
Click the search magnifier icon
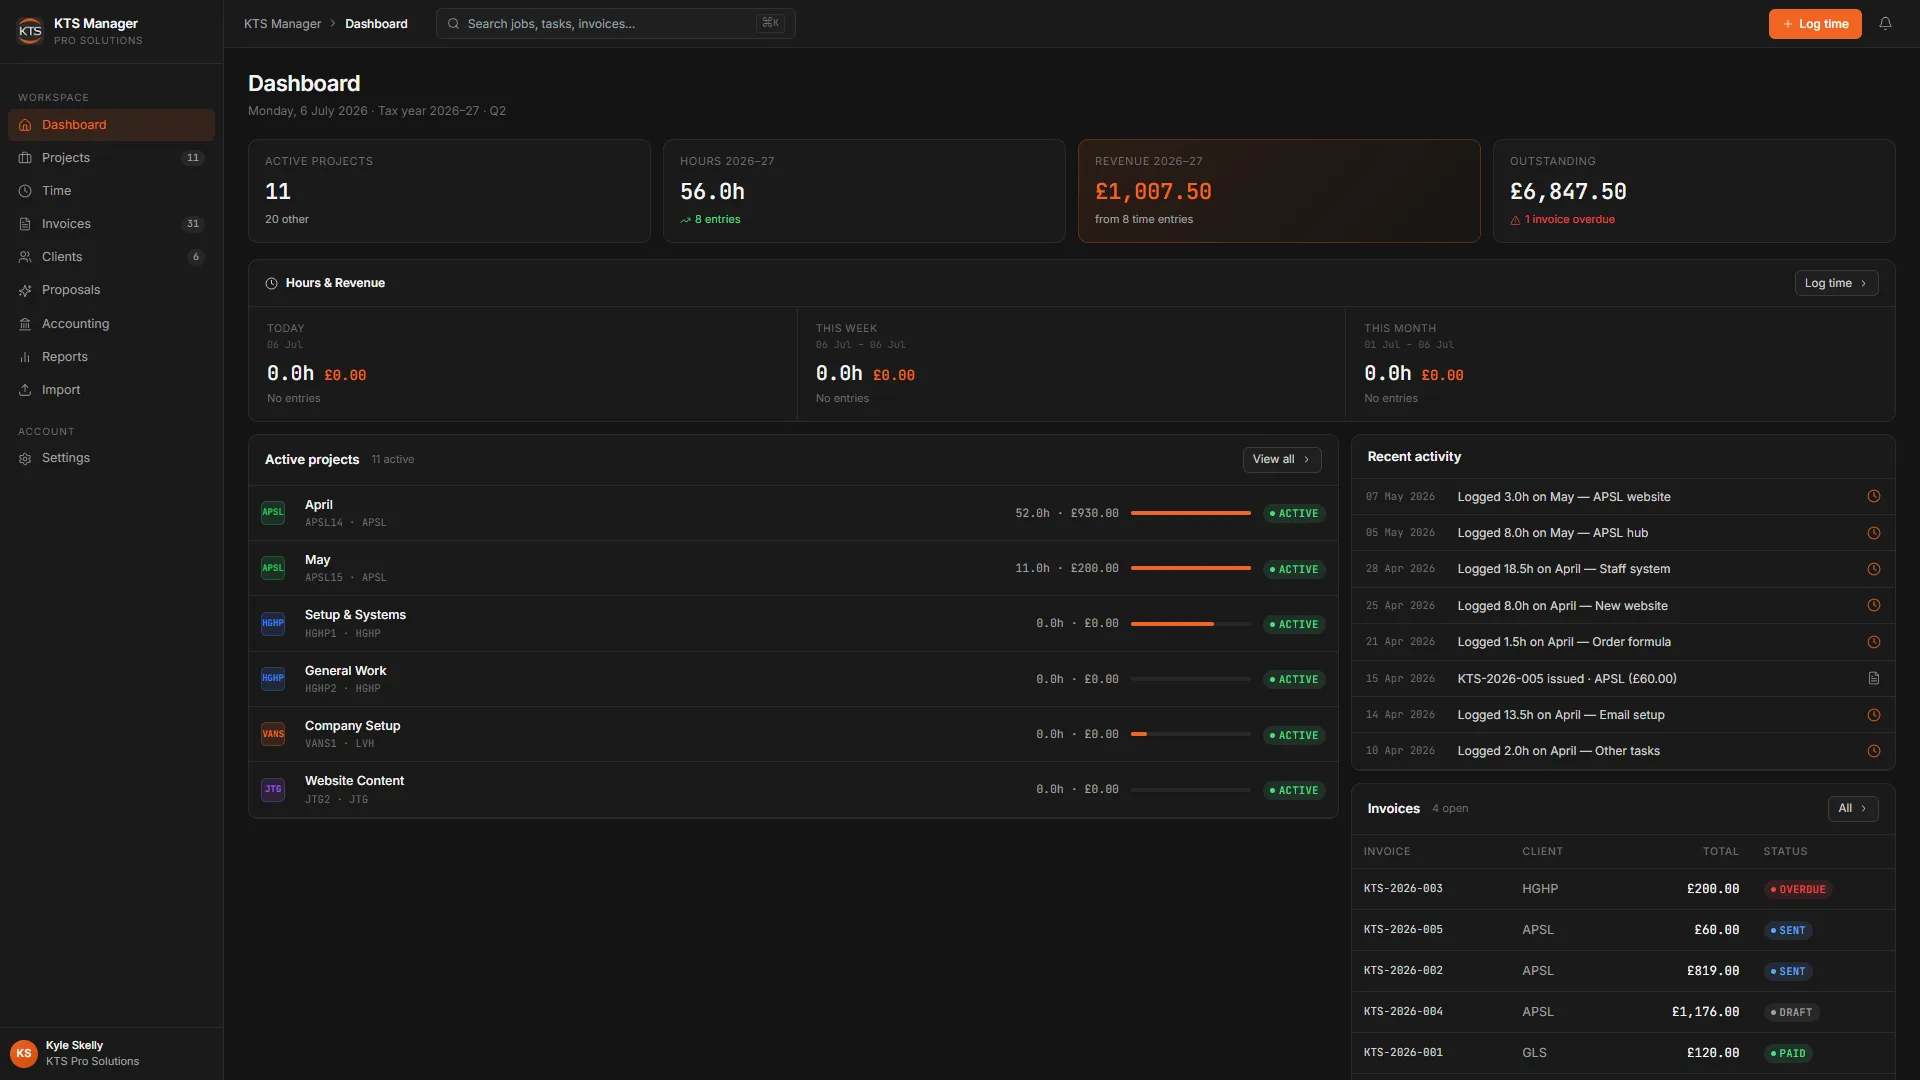453,24
